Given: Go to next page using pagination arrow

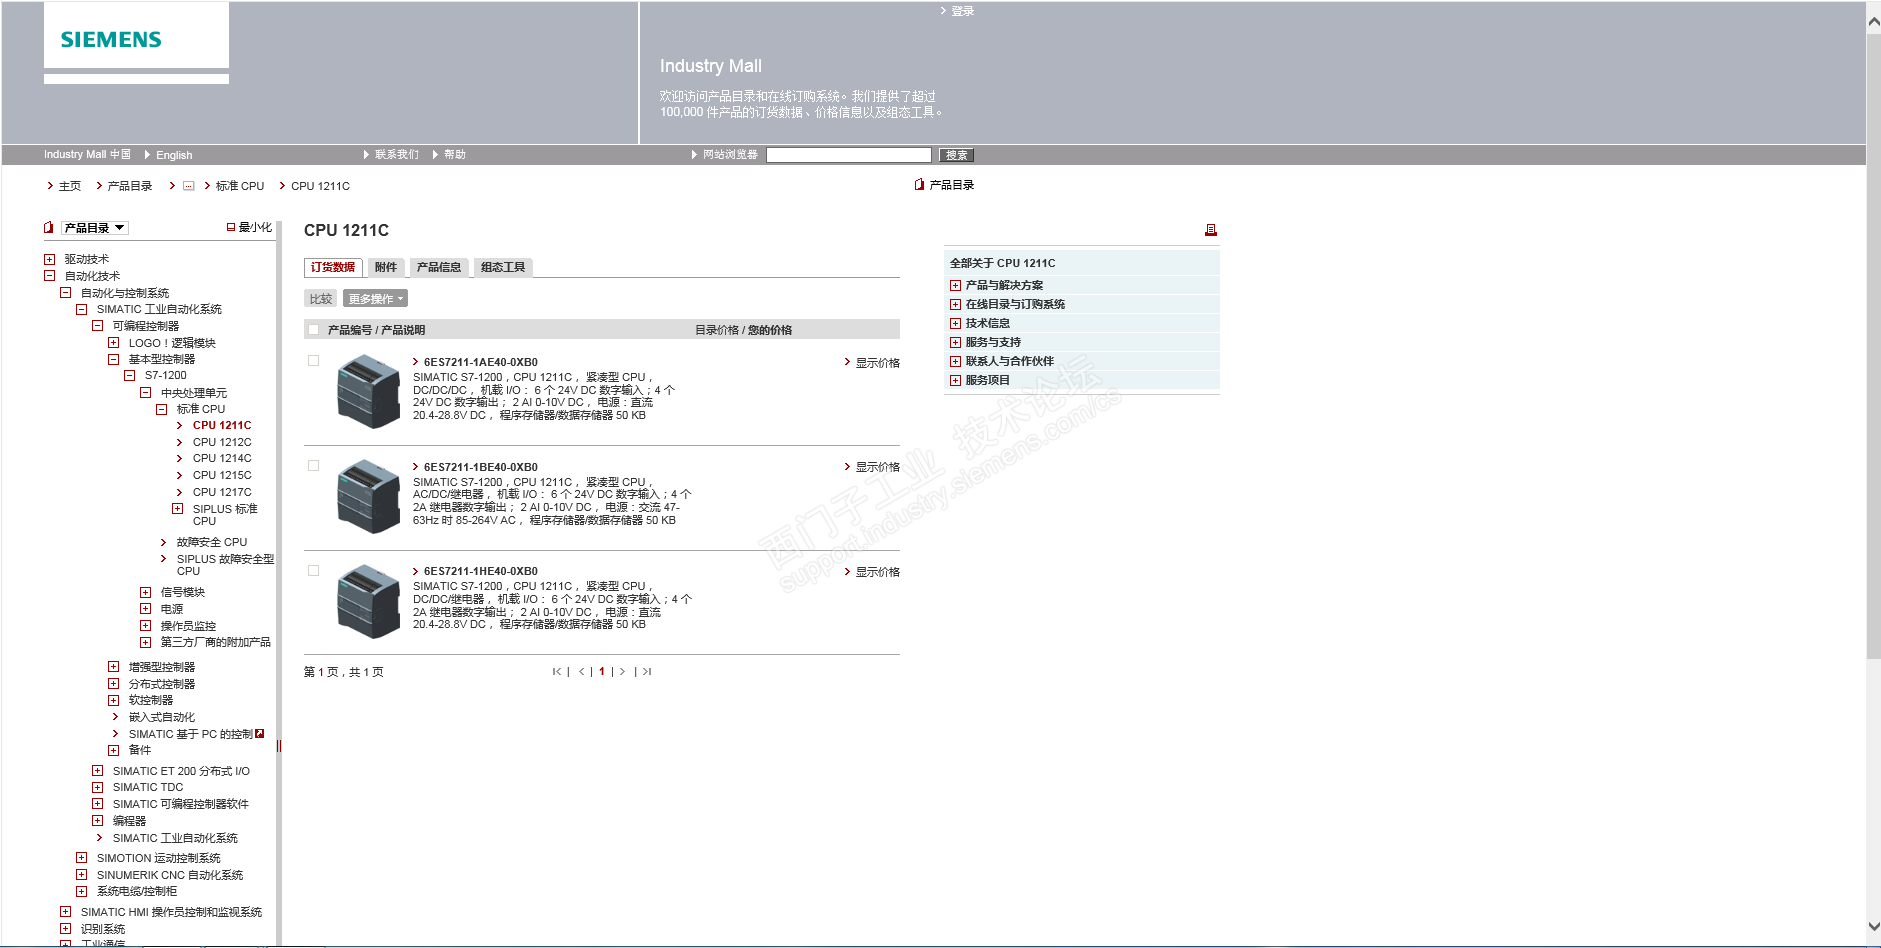Looking at the screenshot, I should [622, 672].
